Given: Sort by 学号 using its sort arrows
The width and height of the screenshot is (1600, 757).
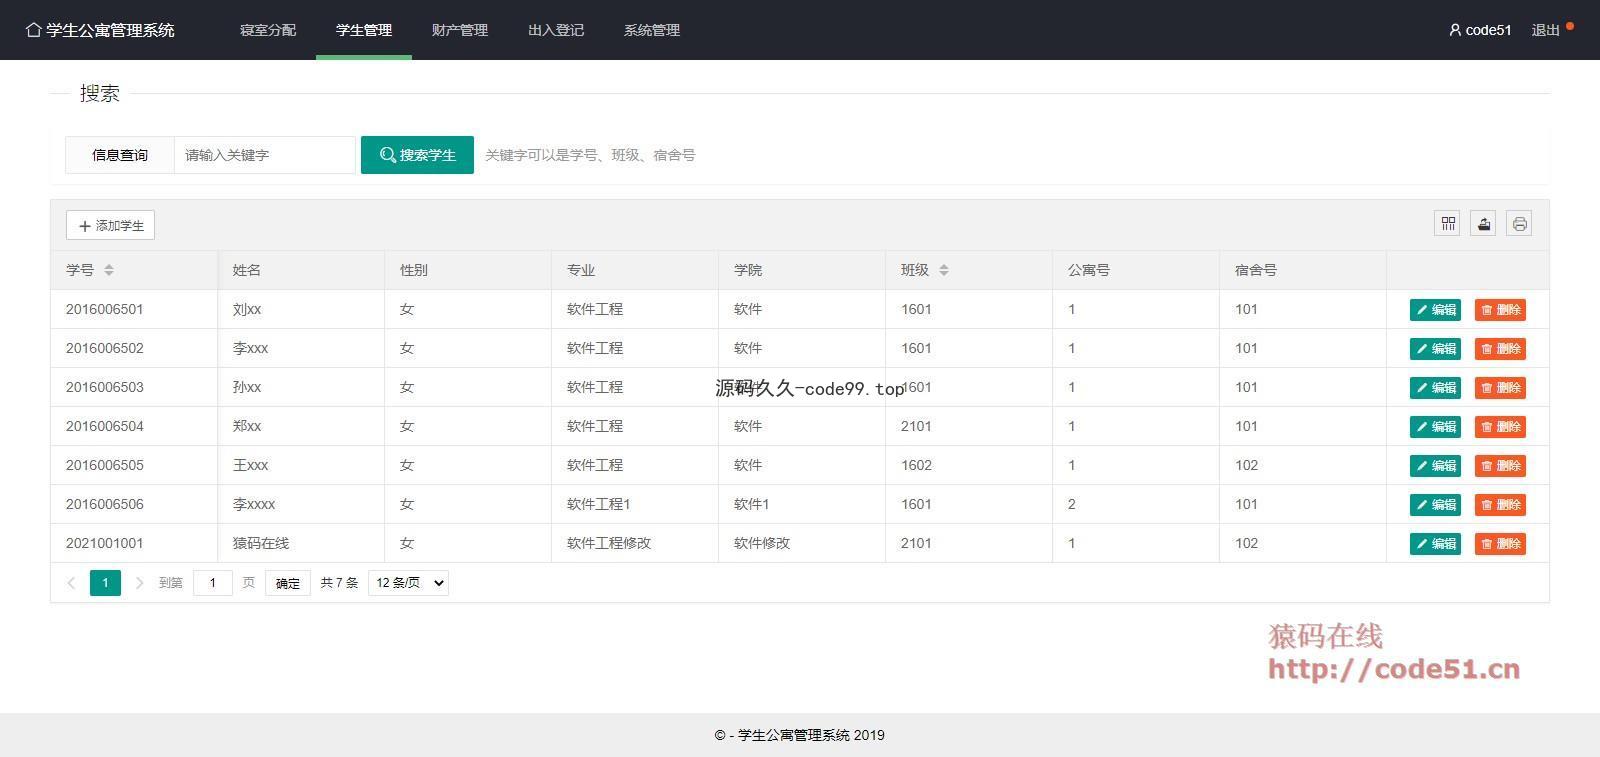Looking at the screenshot, I should point(109,270).
